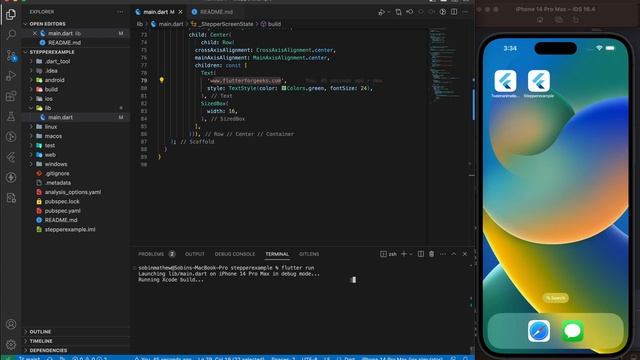Image resolution: width=640 pixels, height=360 pixels.
Task: Maximize the panel with the up chevron
Action: [453, 254]
